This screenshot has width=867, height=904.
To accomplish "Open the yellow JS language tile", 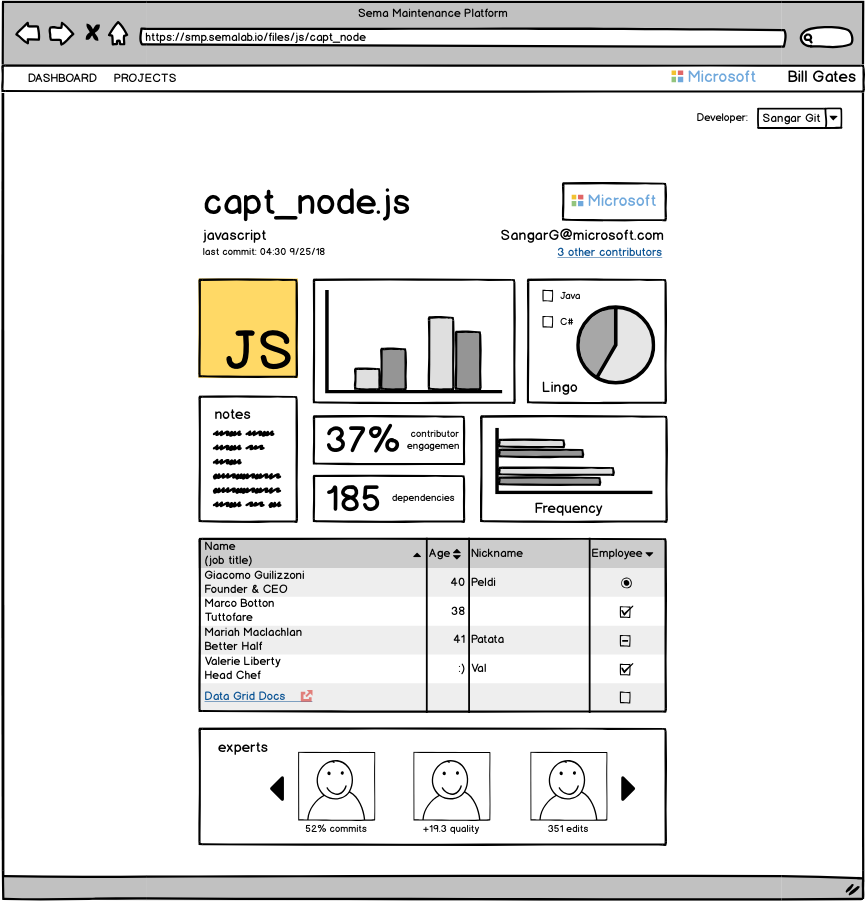I will tap(248, 329).
